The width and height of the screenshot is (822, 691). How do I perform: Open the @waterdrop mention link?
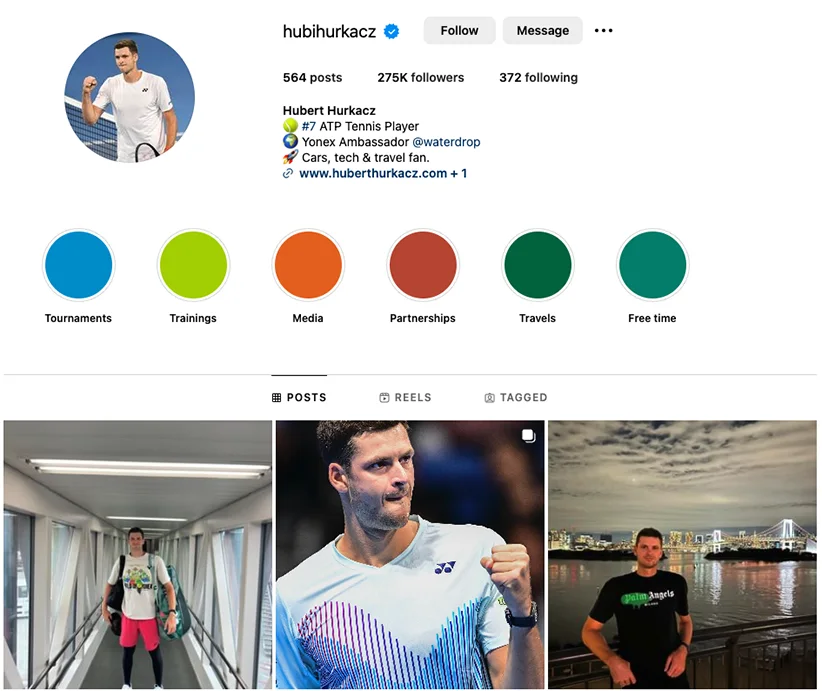(446, 142)
